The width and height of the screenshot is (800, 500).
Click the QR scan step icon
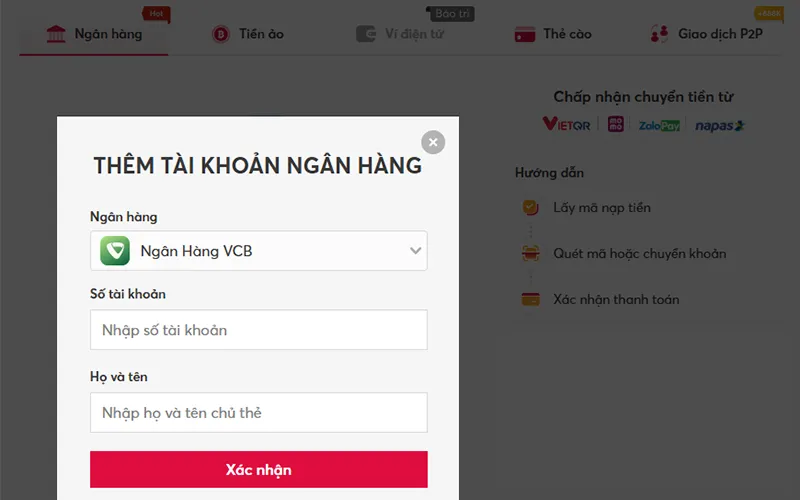point(531,253)
